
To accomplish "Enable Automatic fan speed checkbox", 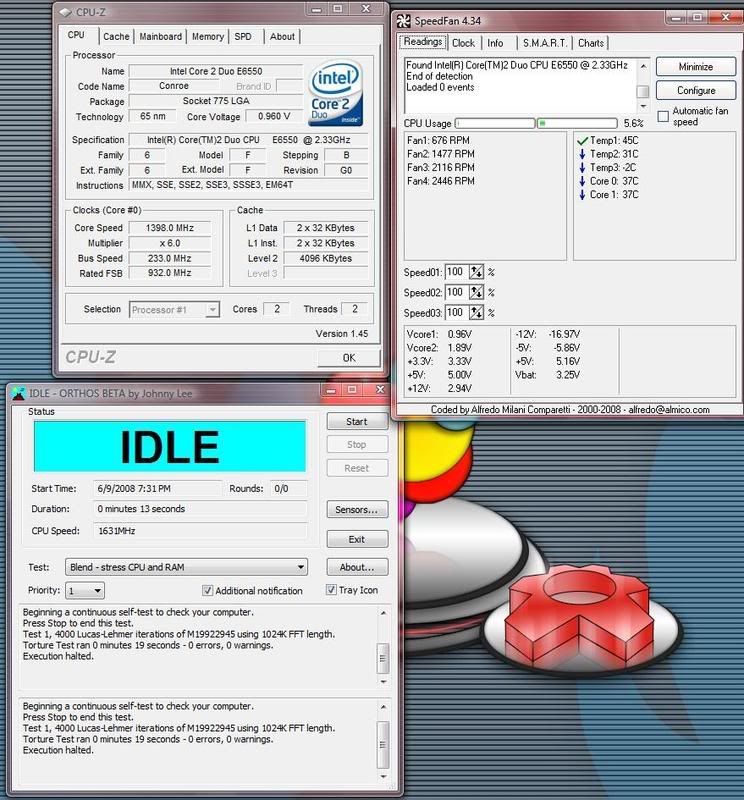I will [x=663, y=116].
